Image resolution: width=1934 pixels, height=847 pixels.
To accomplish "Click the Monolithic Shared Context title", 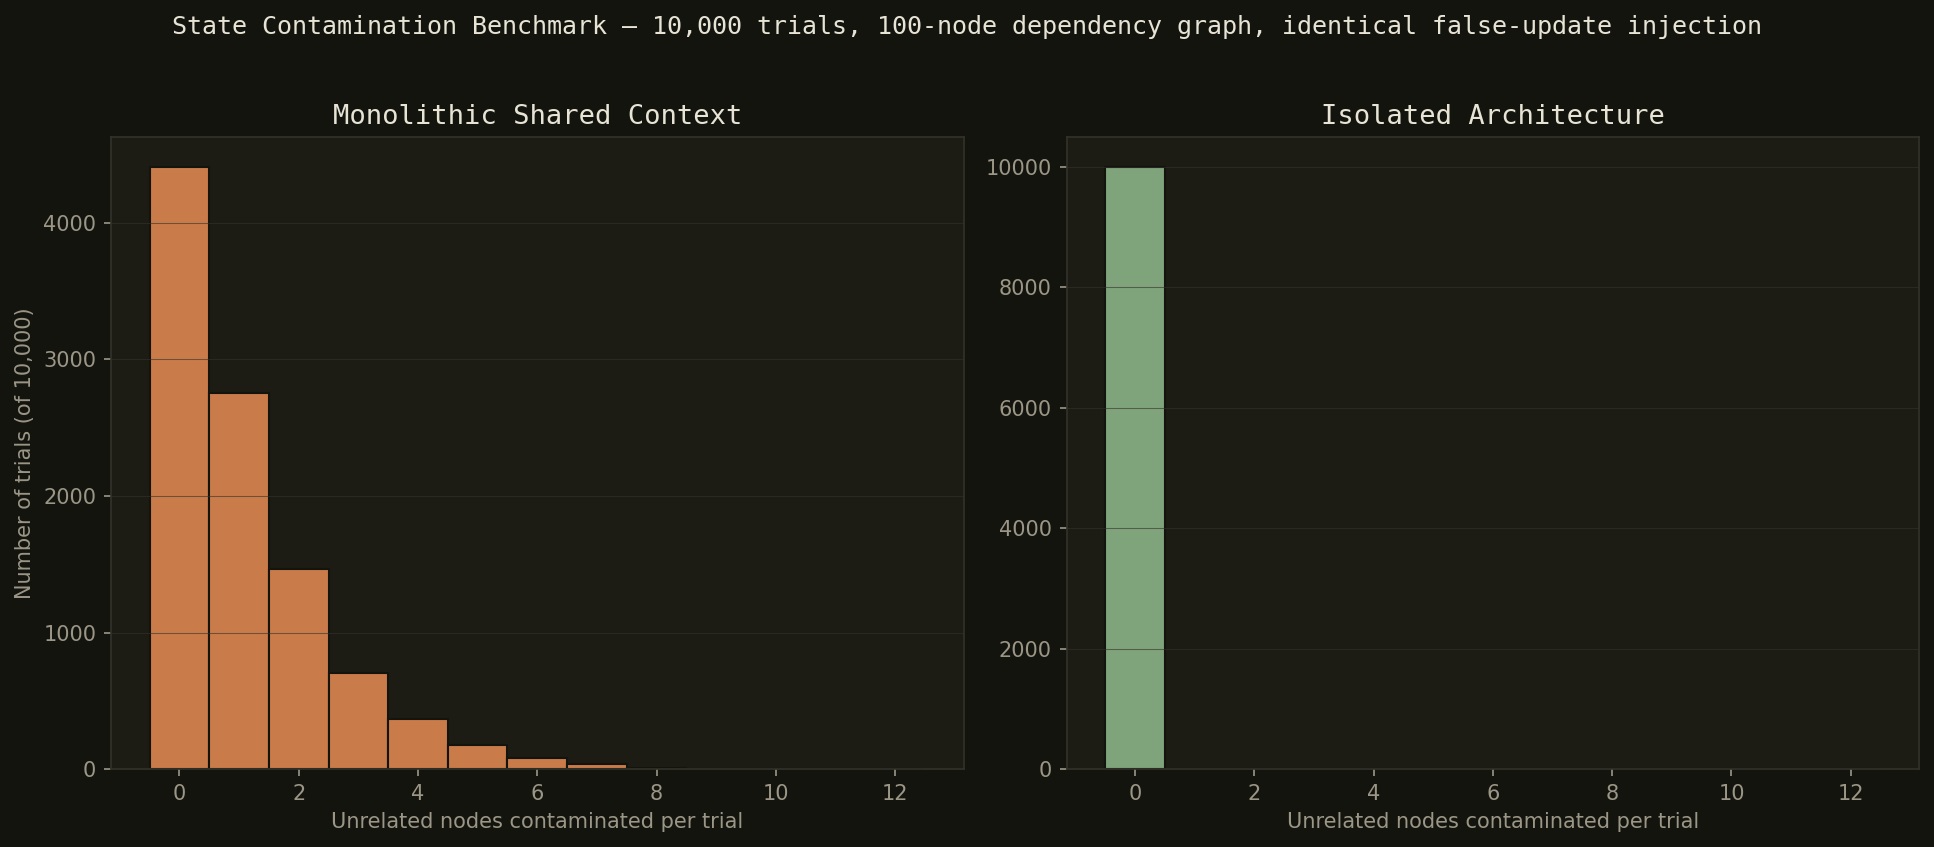I will [537, 115].
